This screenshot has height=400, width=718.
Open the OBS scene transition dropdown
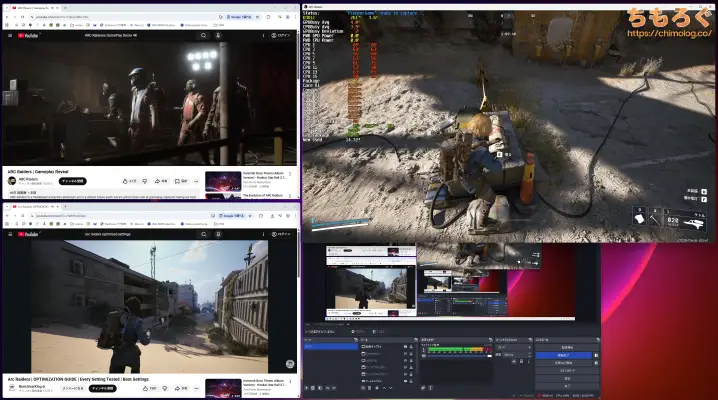pos(512,347)
